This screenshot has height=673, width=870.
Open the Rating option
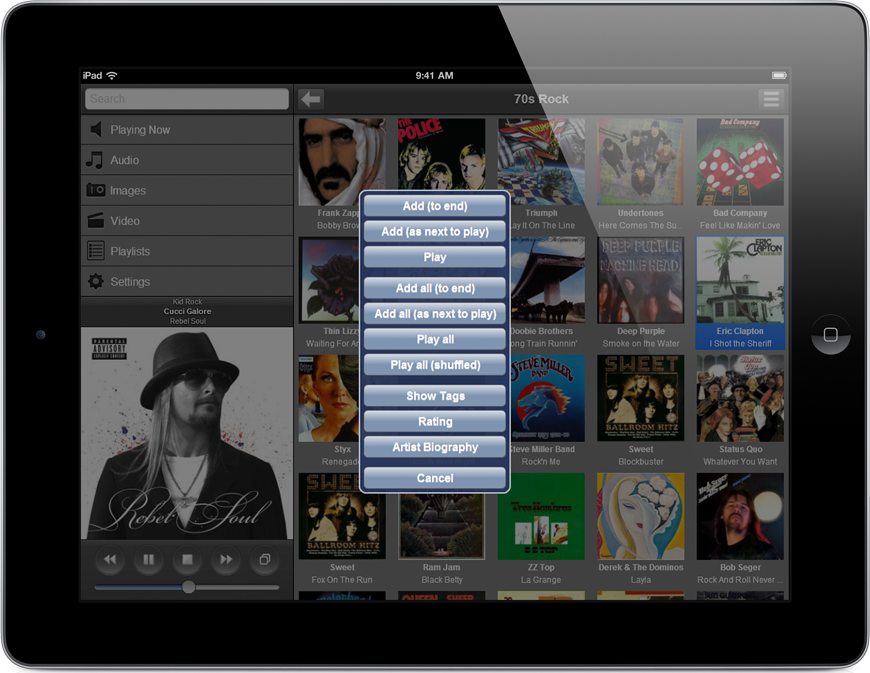click(x=435, y=421)
